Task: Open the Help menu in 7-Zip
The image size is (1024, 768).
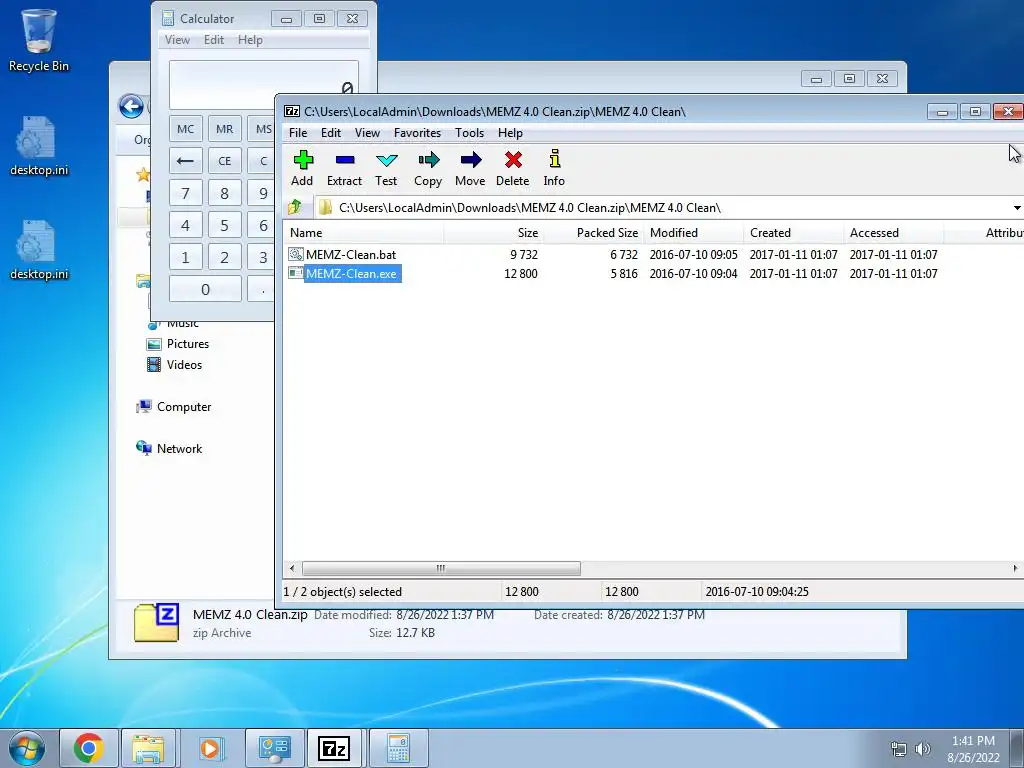Action: 510,133
